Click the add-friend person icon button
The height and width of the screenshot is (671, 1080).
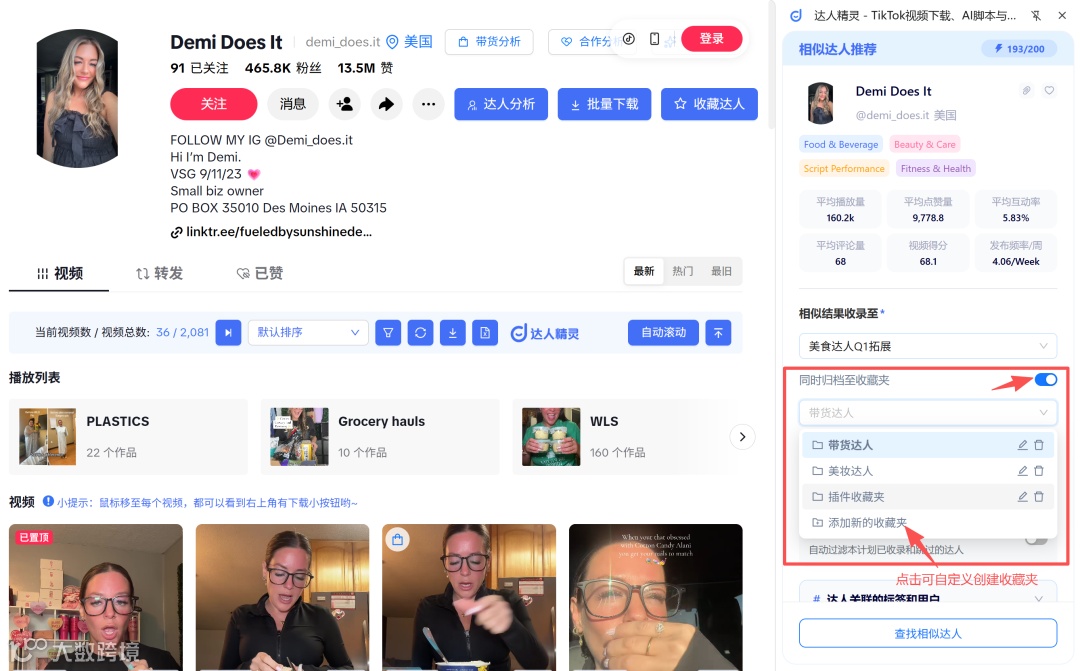click(344, 104)
